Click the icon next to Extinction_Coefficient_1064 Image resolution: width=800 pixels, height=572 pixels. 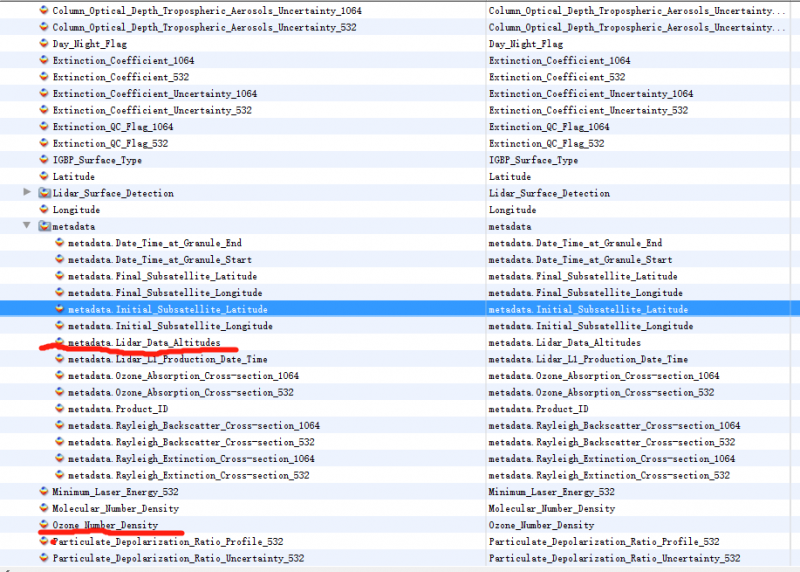click(x=44, y=61)
